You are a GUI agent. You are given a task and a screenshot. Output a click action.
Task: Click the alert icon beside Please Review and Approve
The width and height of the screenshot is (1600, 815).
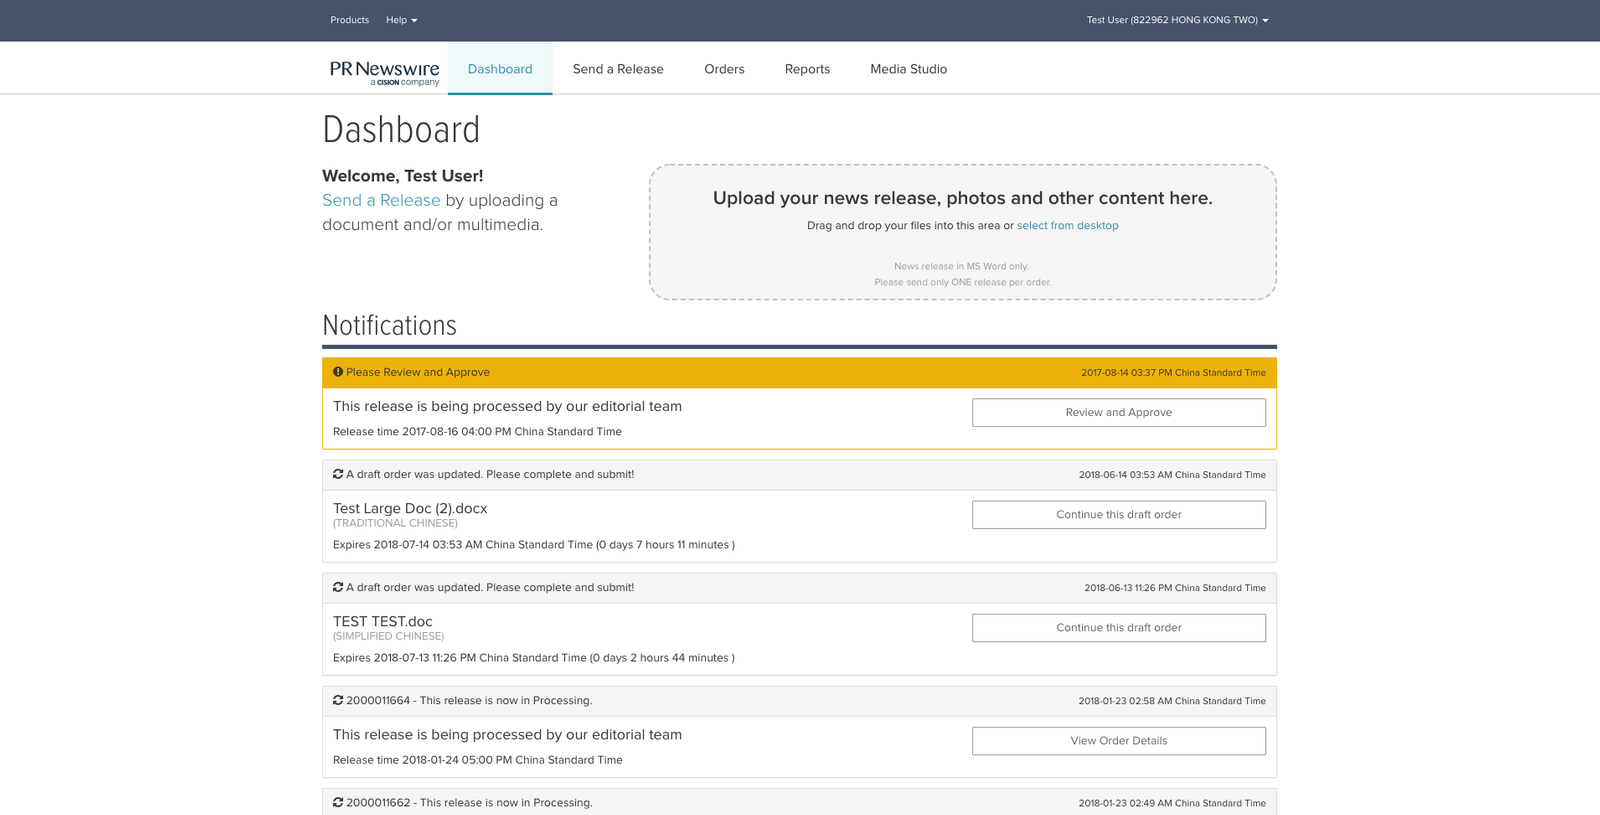point(338,372)
